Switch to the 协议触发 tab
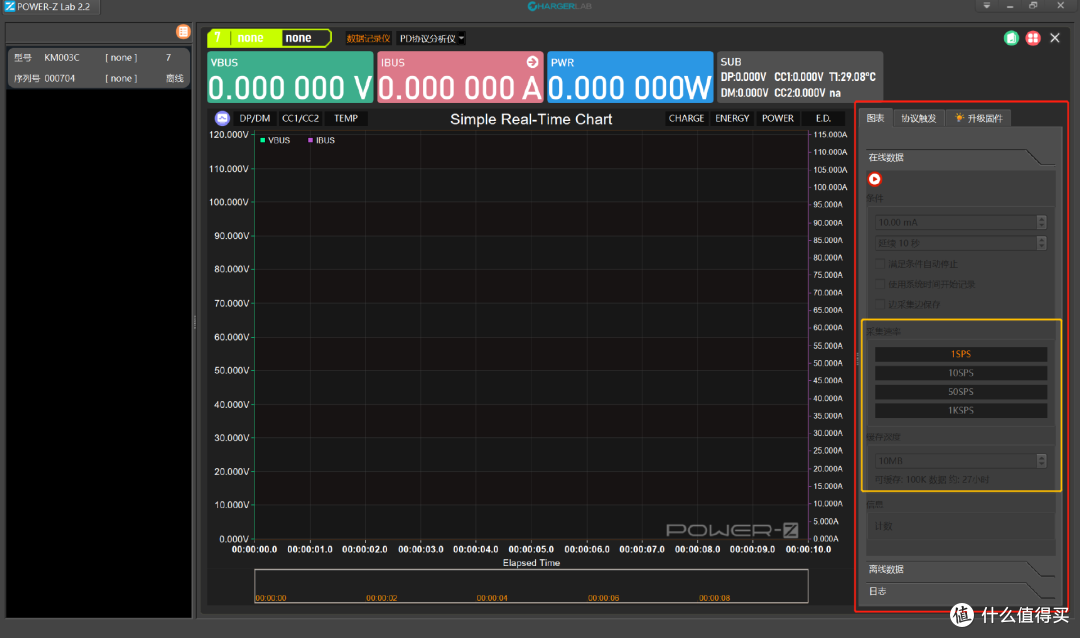Image resolution: width=1080 pixels, height=638 pixels. pyautogui.click(x=919, y=118)
